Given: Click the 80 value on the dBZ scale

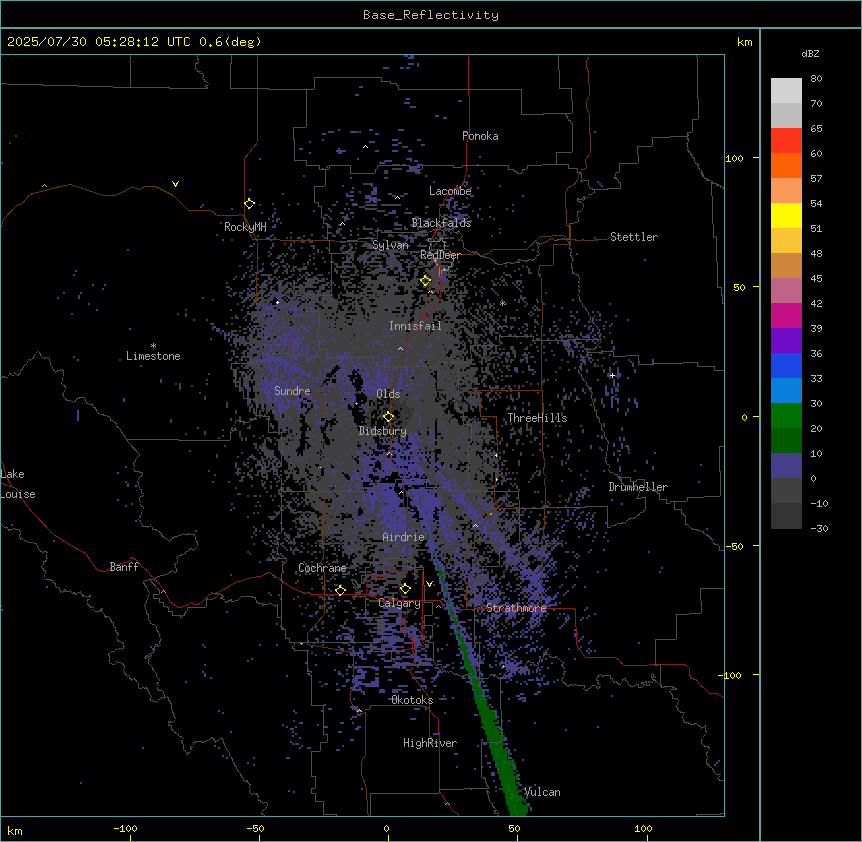Looking at the screenshot, I should click(816, 79).
